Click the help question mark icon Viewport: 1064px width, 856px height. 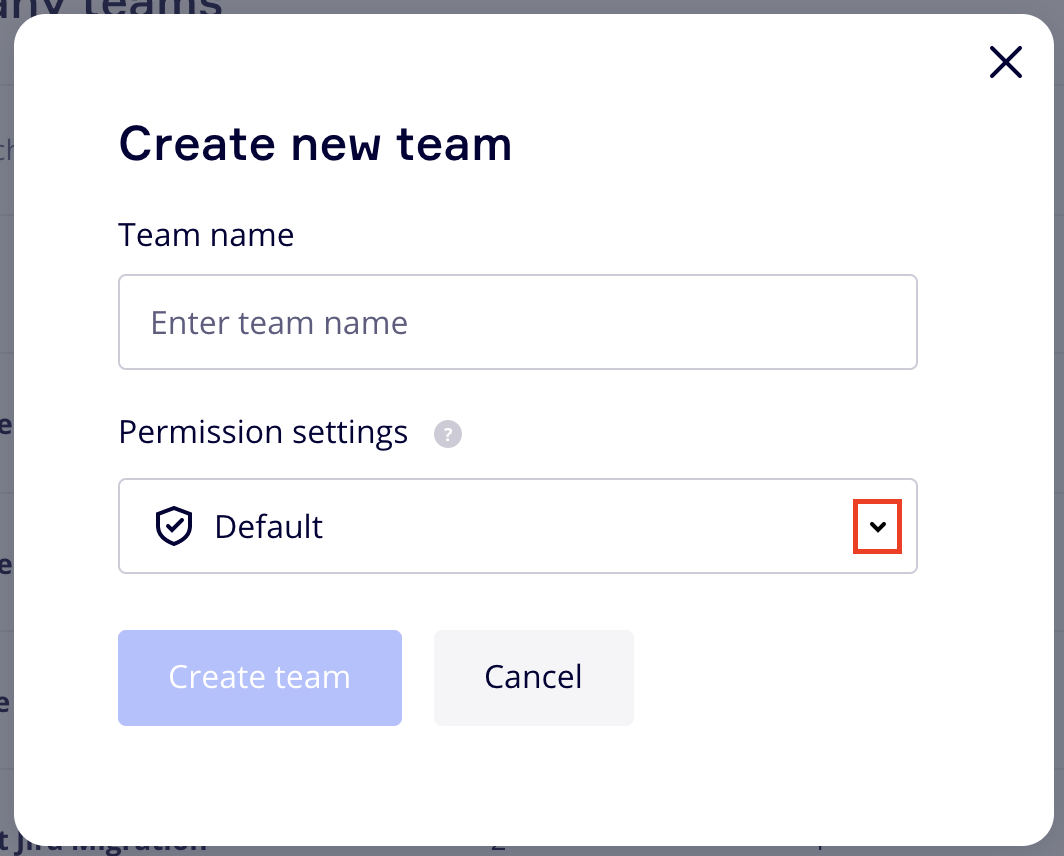448,435
